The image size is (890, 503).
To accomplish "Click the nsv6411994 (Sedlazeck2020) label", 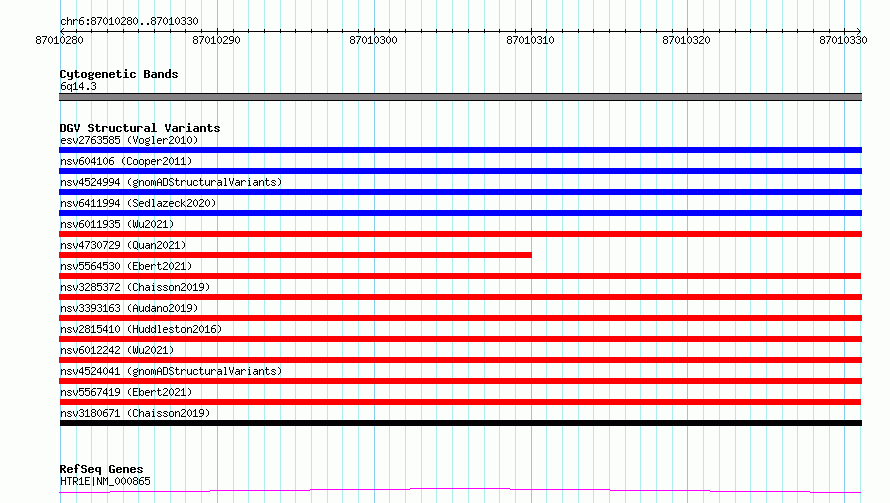I will [x=138, y=203].
